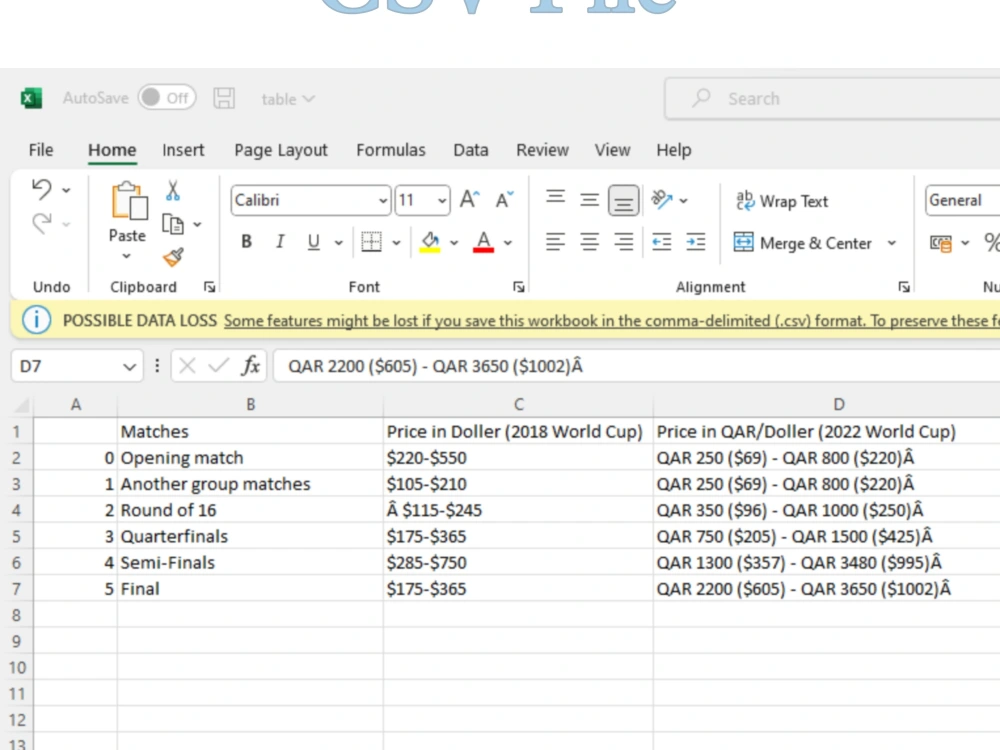Align text left
The height and width of the screenshot is (750, 1000).
coord(555,242)
